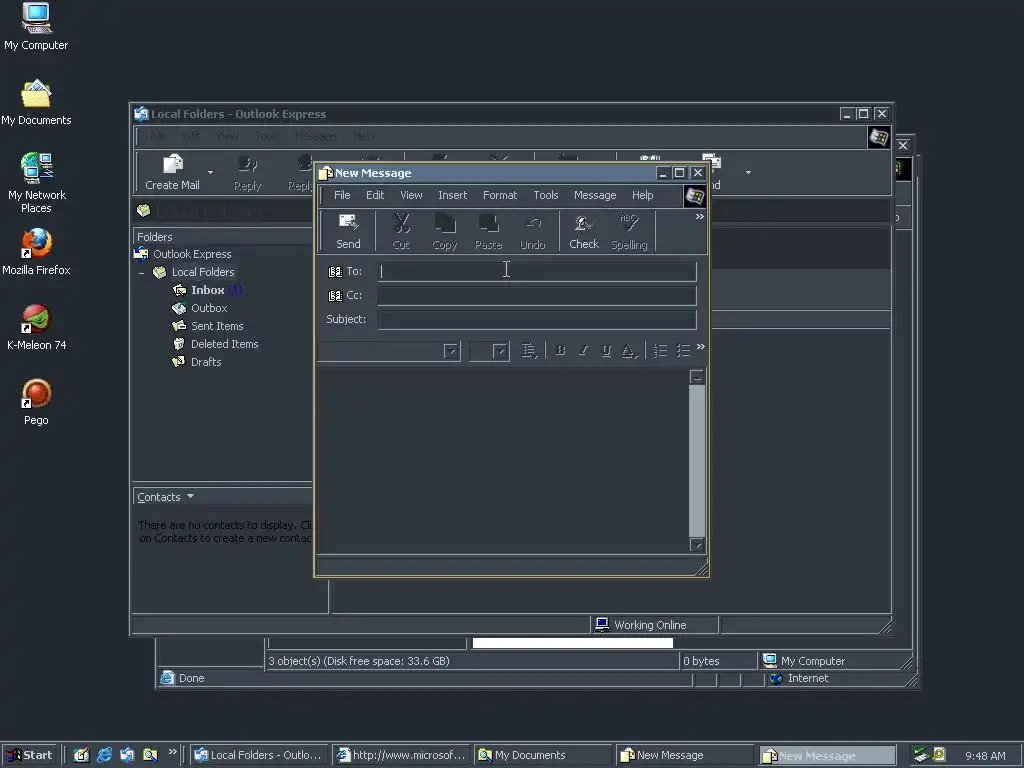Open address book icon beside To:
Viewport: 1024px width, 768px height.
tap(335, 272)
